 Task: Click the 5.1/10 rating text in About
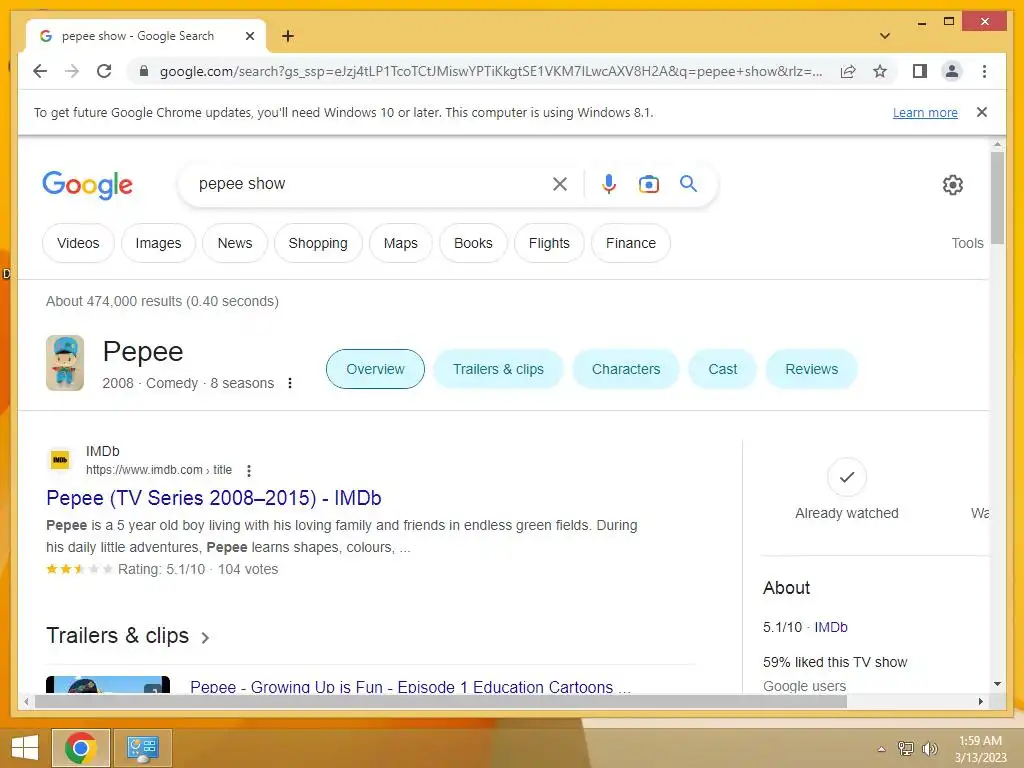click(x=782, y=627)
